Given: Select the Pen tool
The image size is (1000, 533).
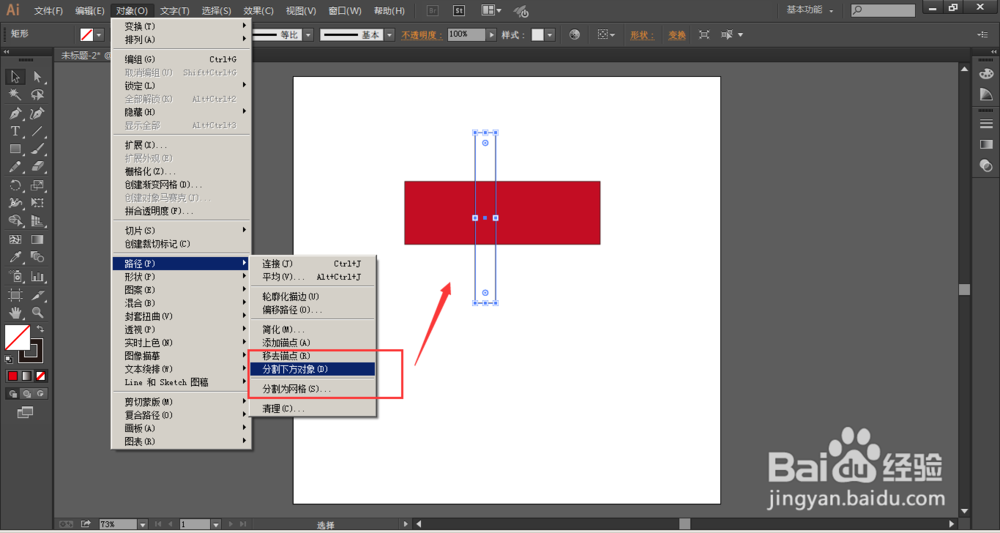Looking at the screenshot, I should (x=15, y=113).
